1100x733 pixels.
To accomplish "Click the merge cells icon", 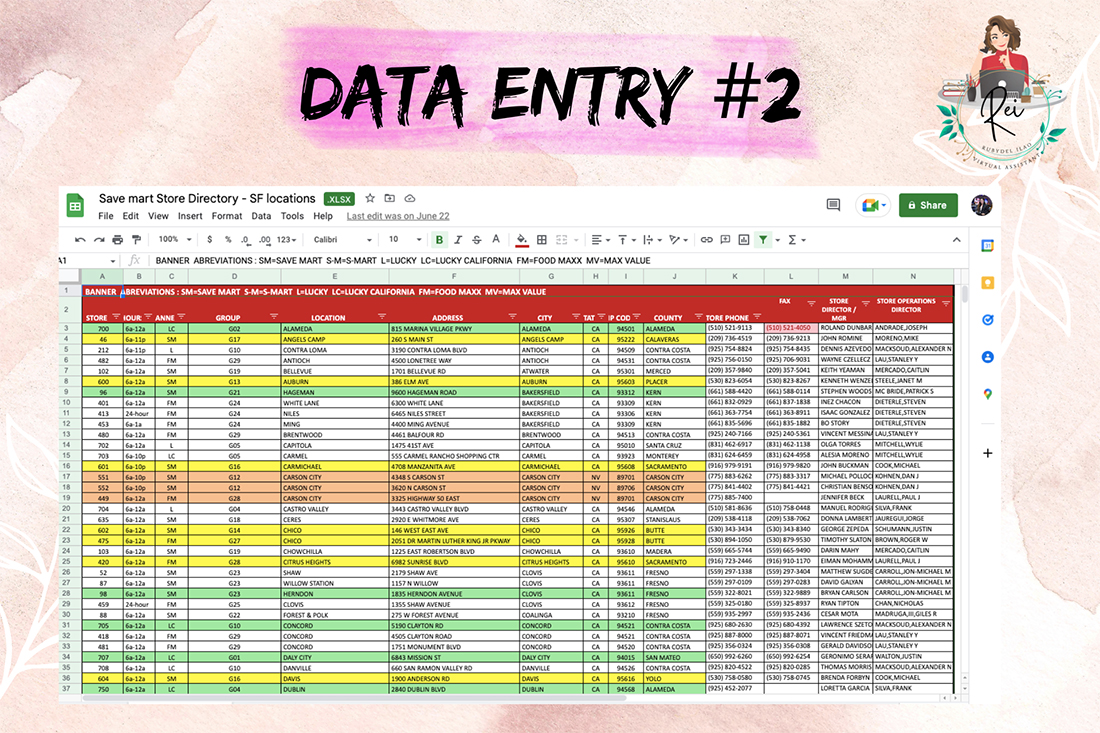I will pos(562,240).
